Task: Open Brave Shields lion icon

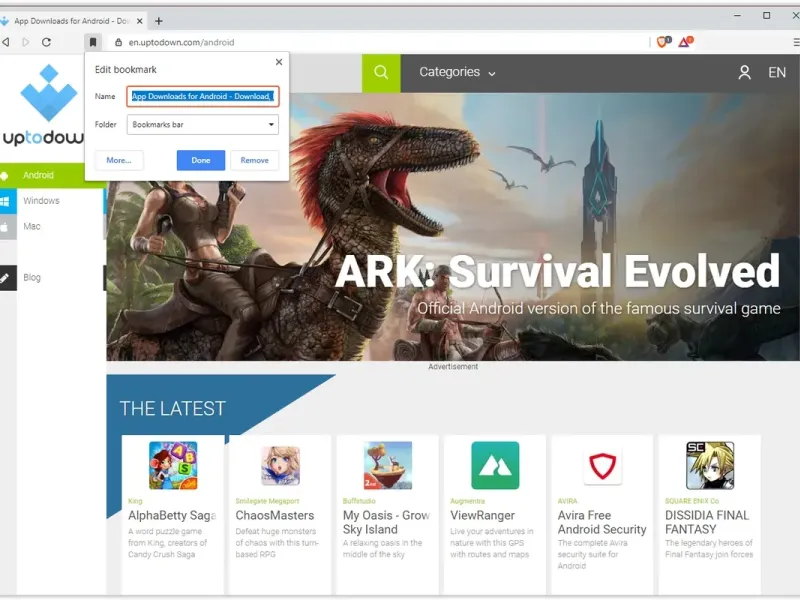Action: 663,42
